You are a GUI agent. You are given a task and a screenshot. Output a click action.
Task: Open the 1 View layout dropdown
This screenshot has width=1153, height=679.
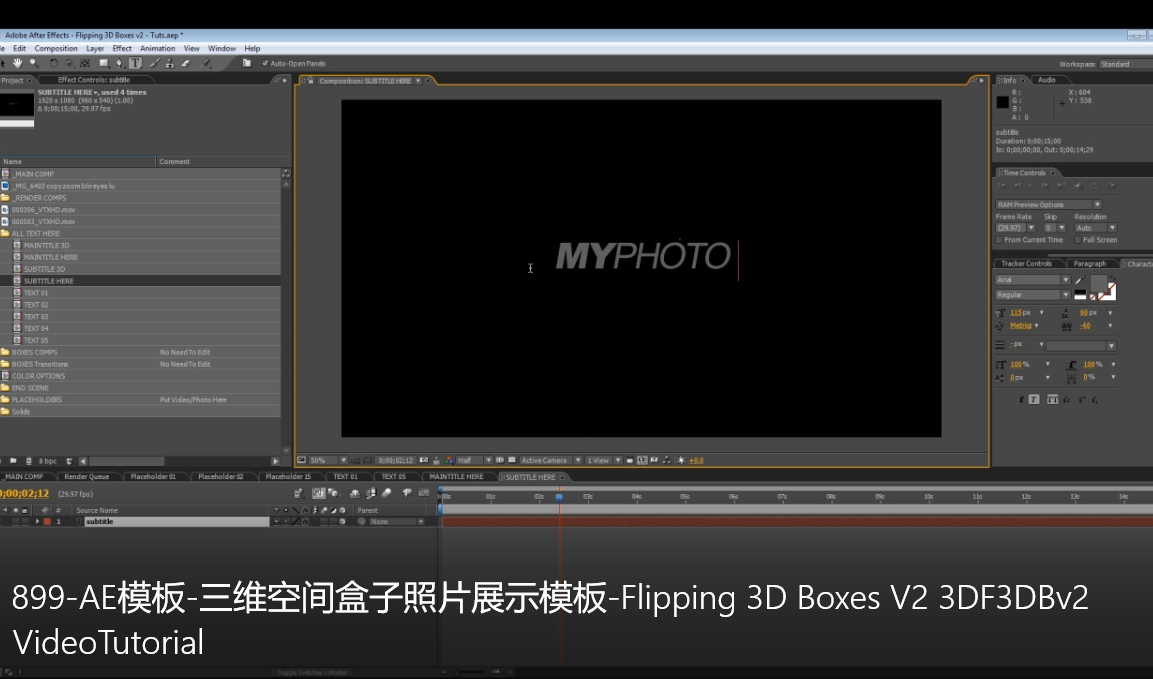(x=604, y=461)
